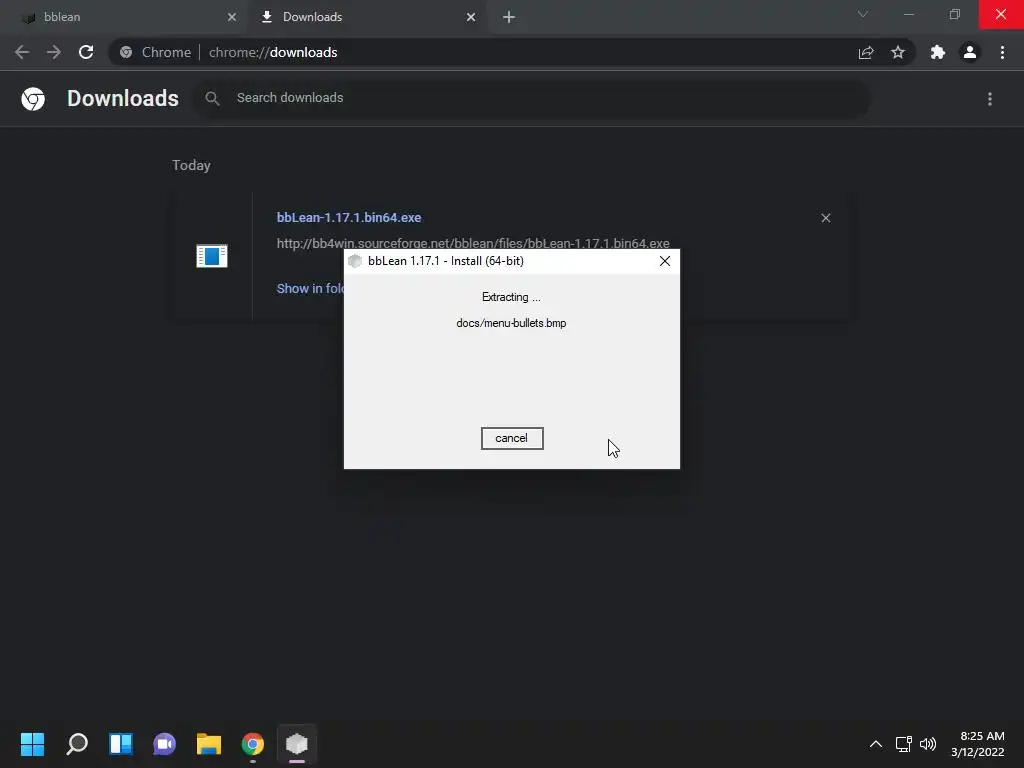Open Windows taskbar search
The image size is (1024, 768).
(77, 744)
